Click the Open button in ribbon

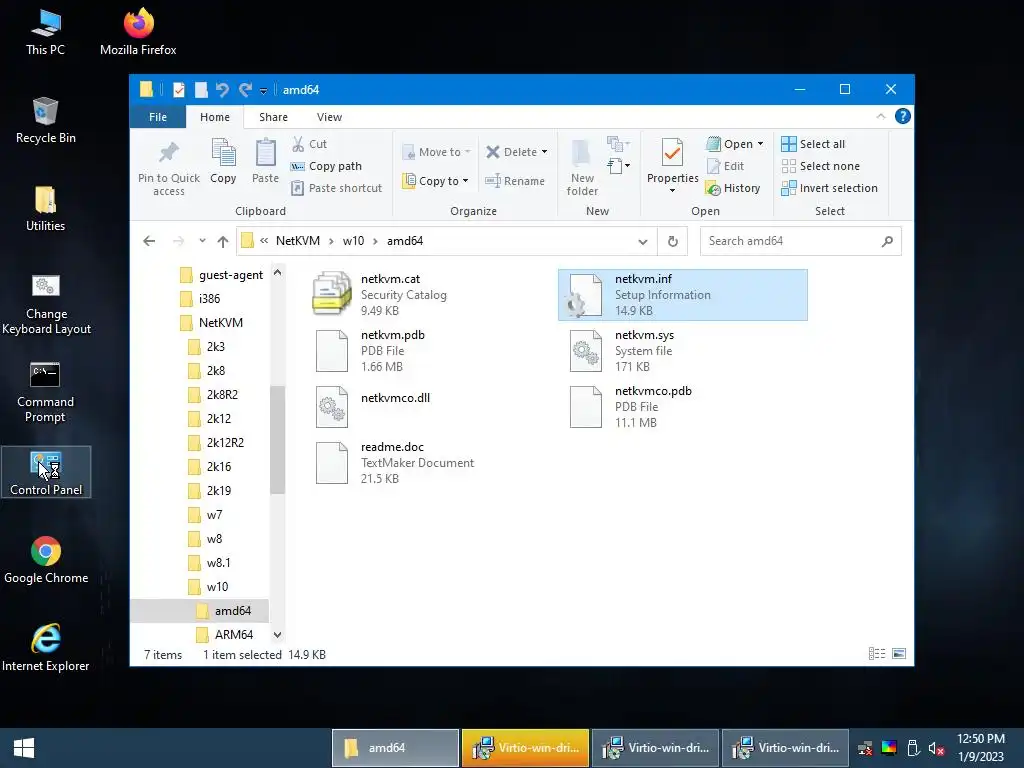729,144
